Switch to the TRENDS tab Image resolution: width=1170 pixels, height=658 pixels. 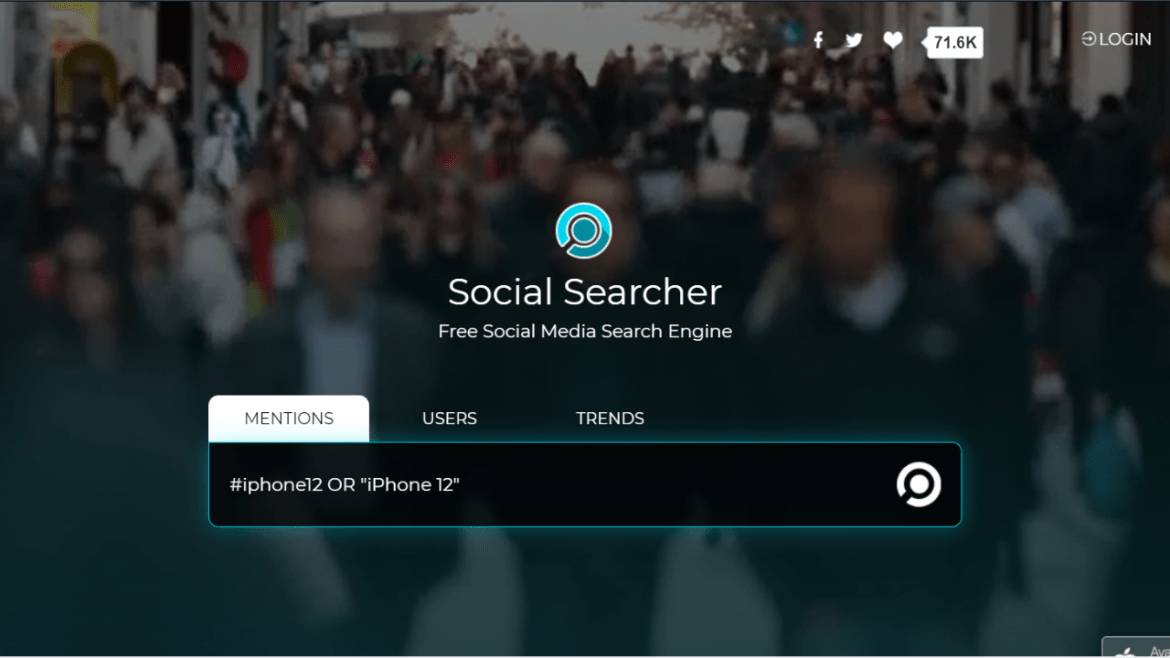[610, 419]
